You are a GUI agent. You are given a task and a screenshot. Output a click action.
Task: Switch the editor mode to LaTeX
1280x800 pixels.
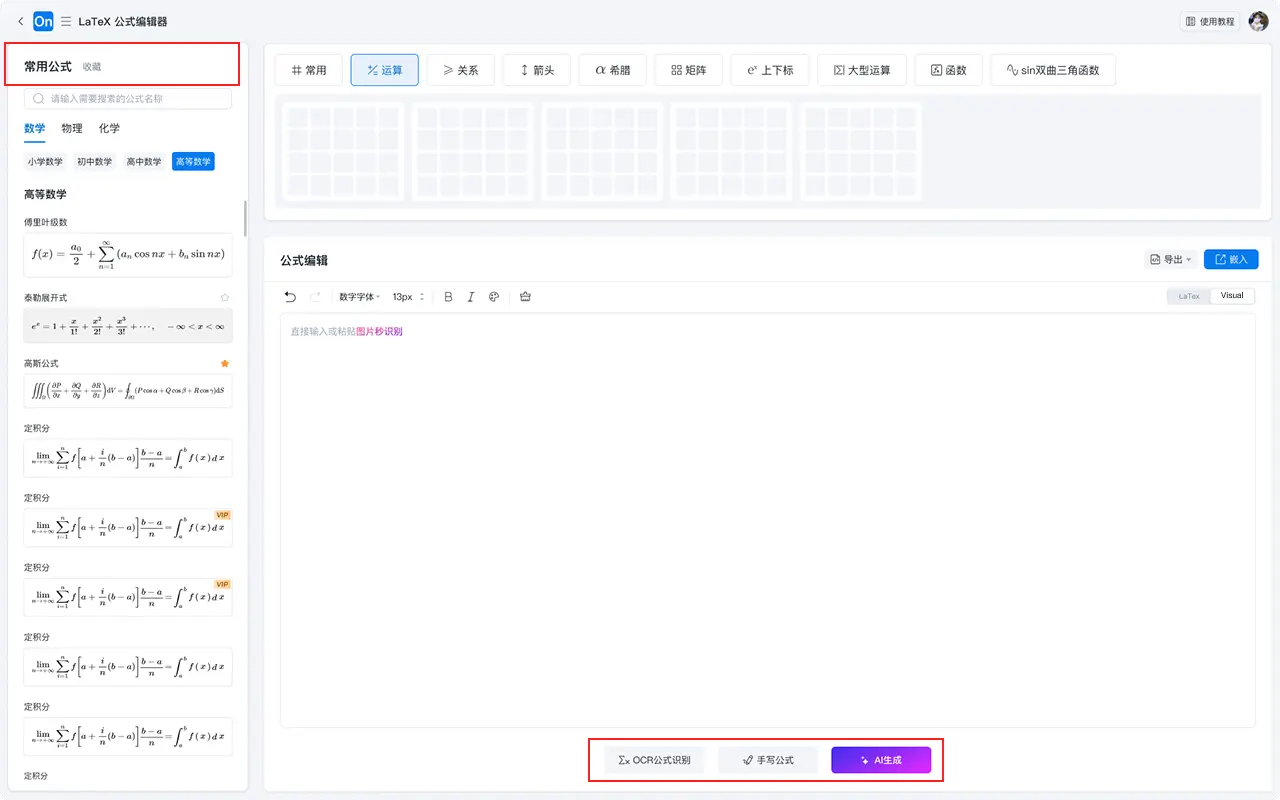[x=1189, y=295]
